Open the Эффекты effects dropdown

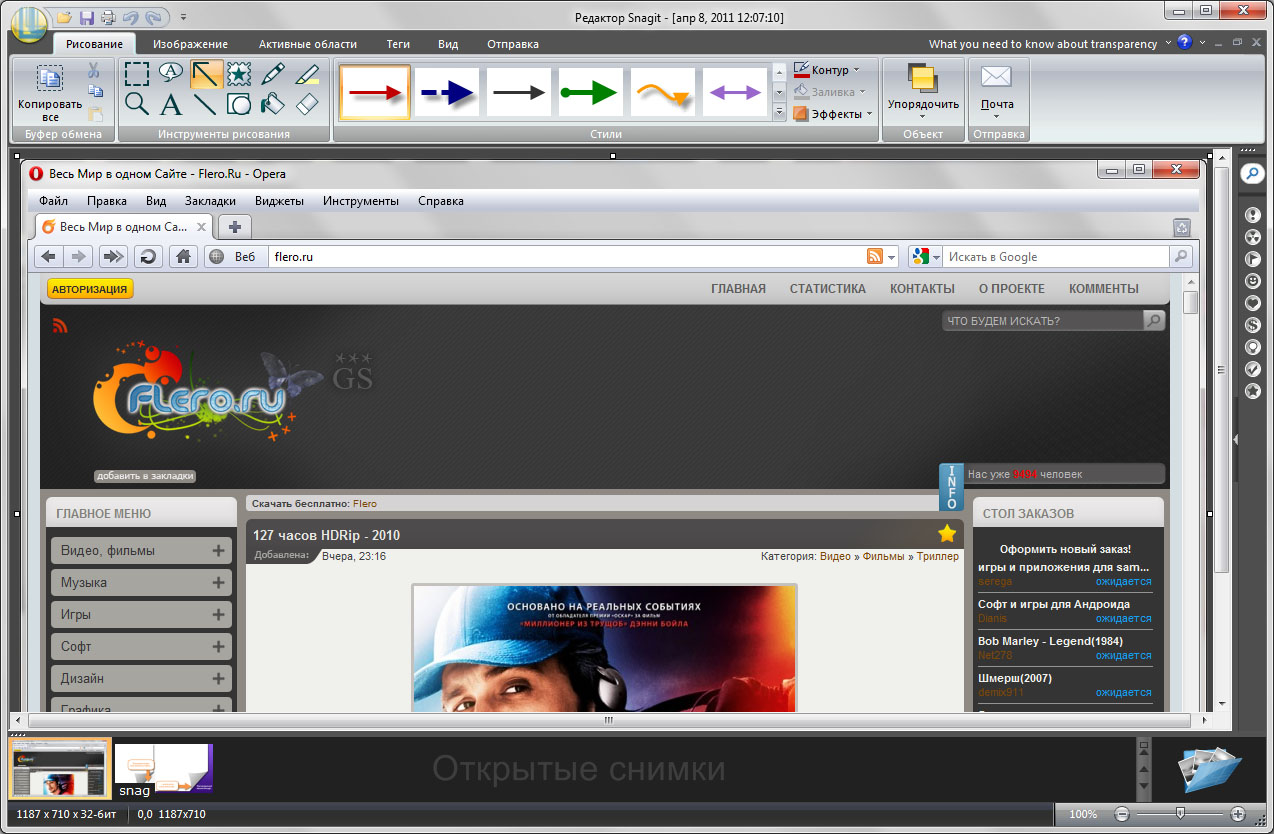tap(833, 114)
